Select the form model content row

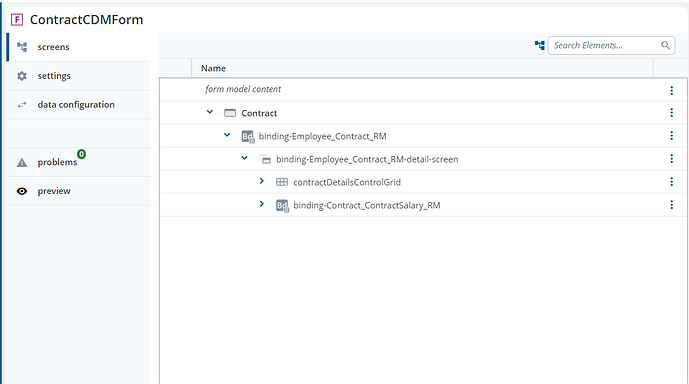(x=423, y=90)
